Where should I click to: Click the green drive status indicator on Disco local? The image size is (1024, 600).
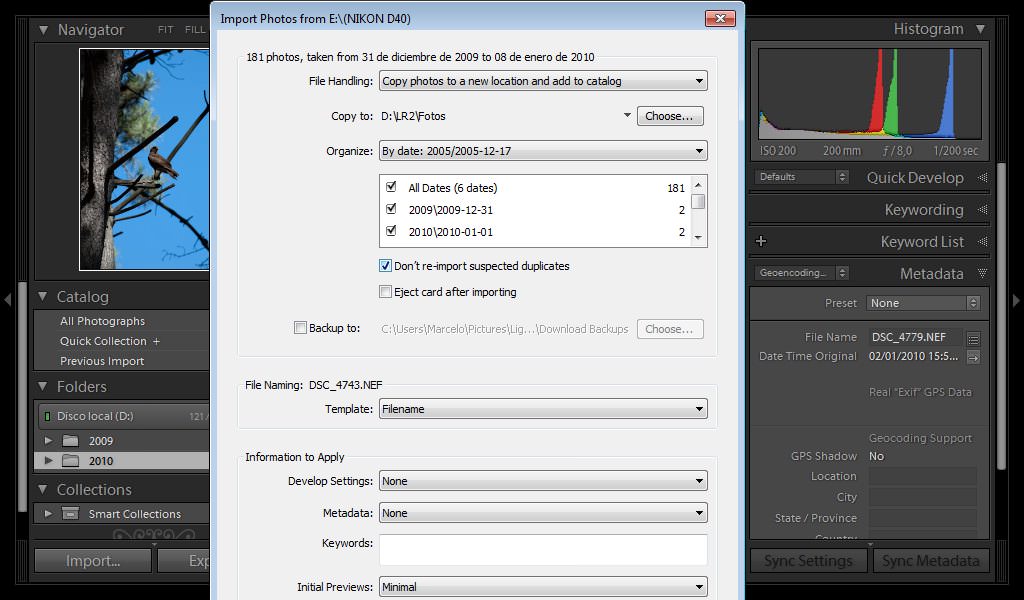click(x=47, y=416)
